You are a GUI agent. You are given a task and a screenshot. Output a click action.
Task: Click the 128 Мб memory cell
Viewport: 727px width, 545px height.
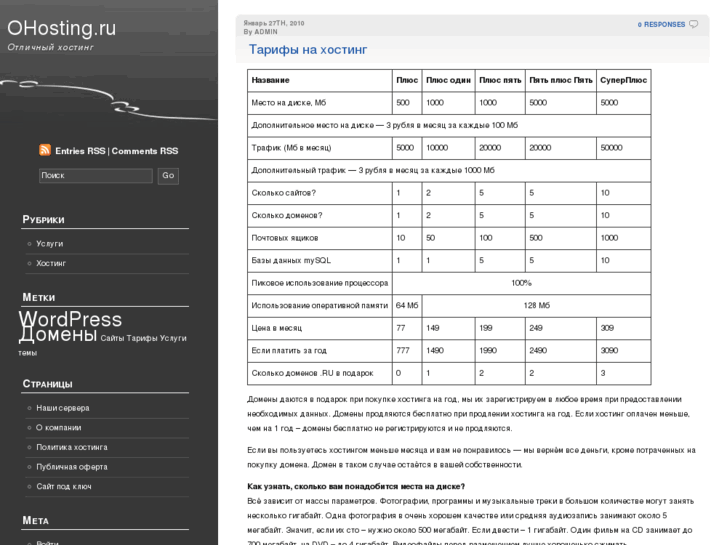536,306
